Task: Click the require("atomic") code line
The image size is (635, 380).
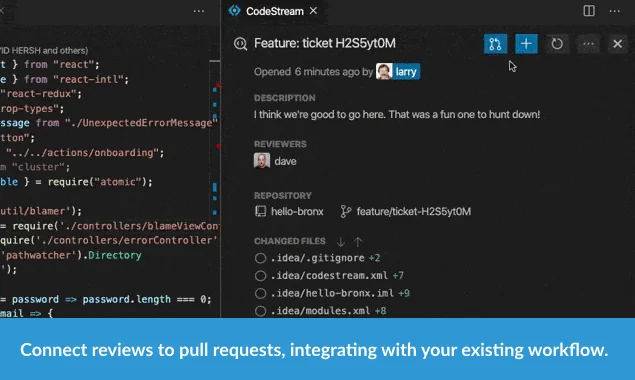Action: click(x=76, y=182)
